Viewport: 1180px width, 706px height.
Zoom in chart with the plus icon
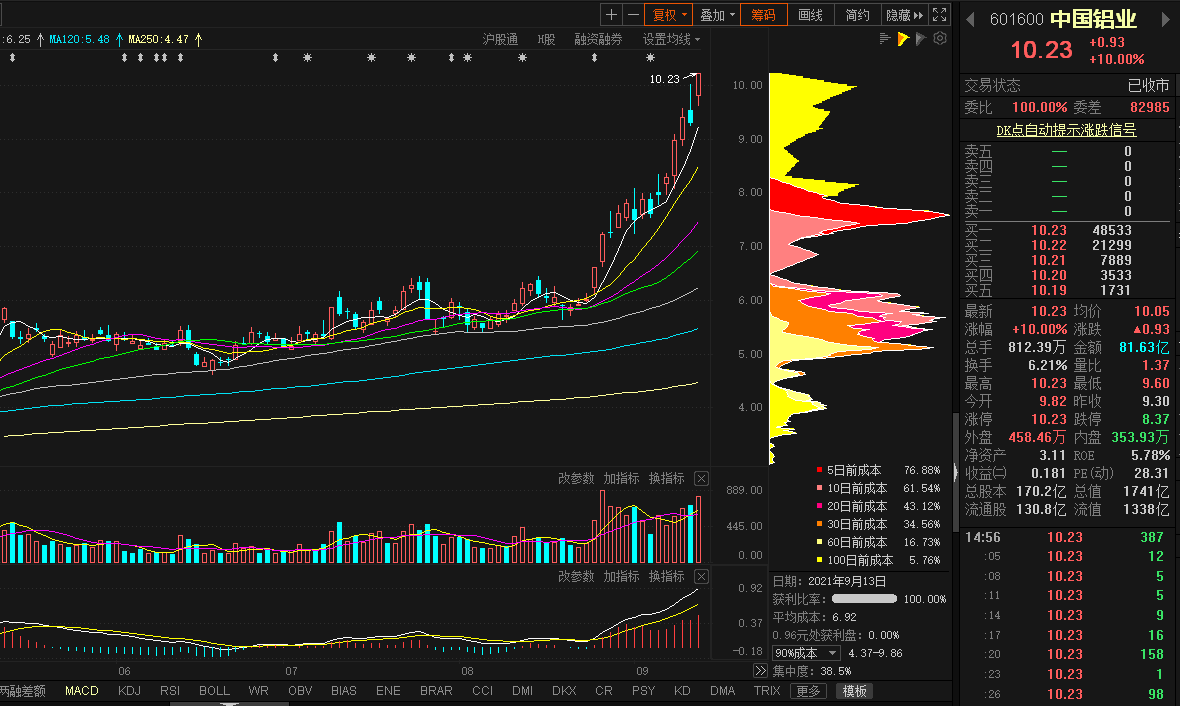point(611,14)
